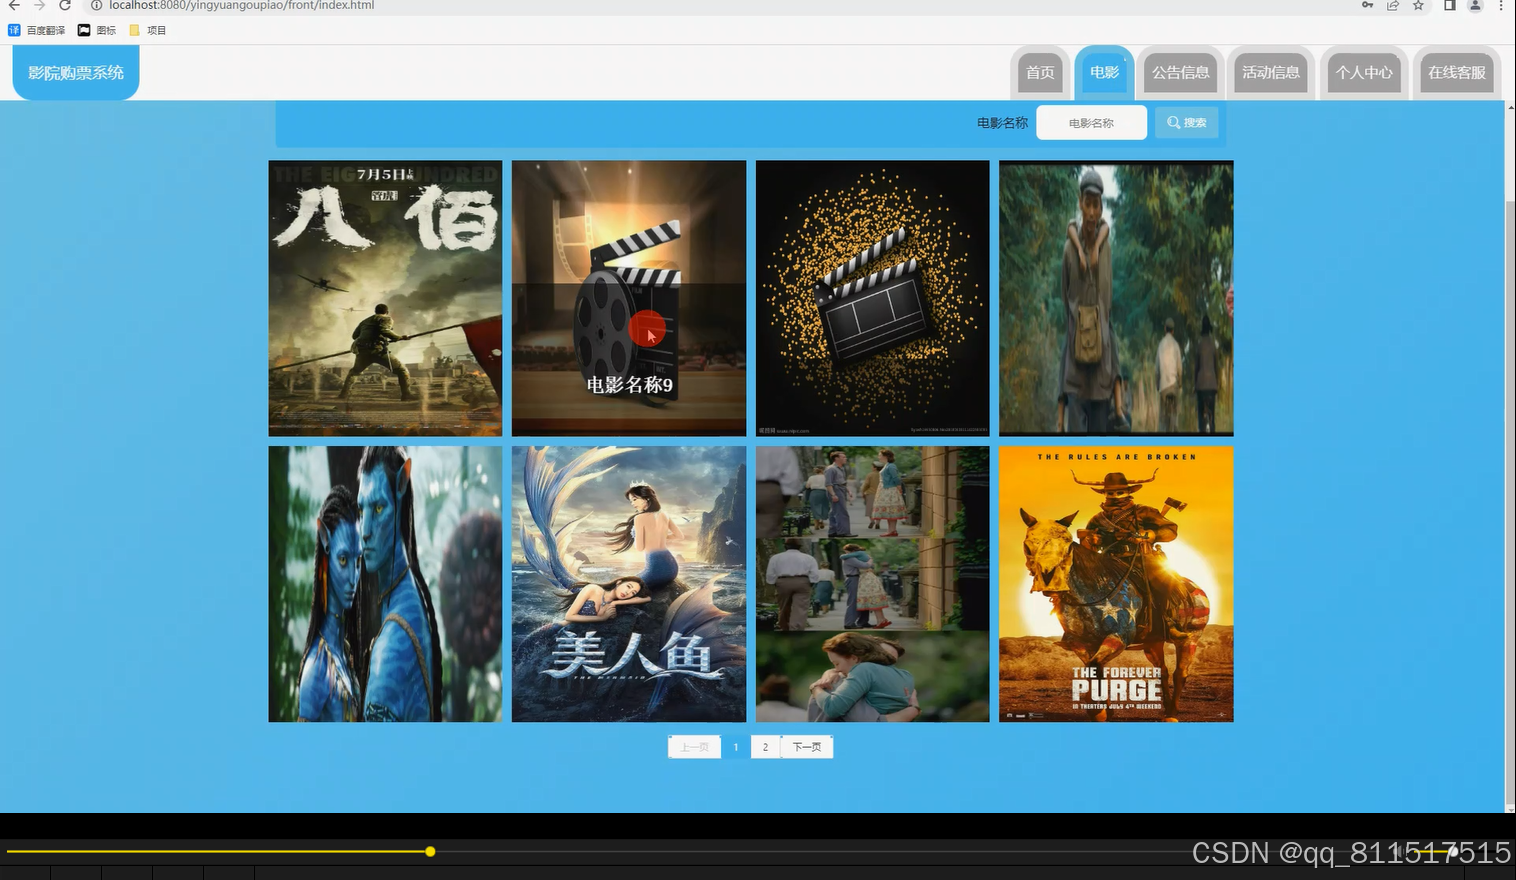
Task: Open the 公告信息 tab
Action: (1181, 72)
